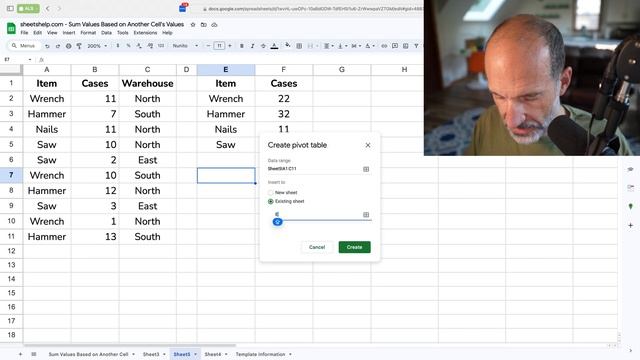The width and height of the screenshot is (640, 360).
Task: Open the vertical align dropdown
Action: tap(342, 46)
